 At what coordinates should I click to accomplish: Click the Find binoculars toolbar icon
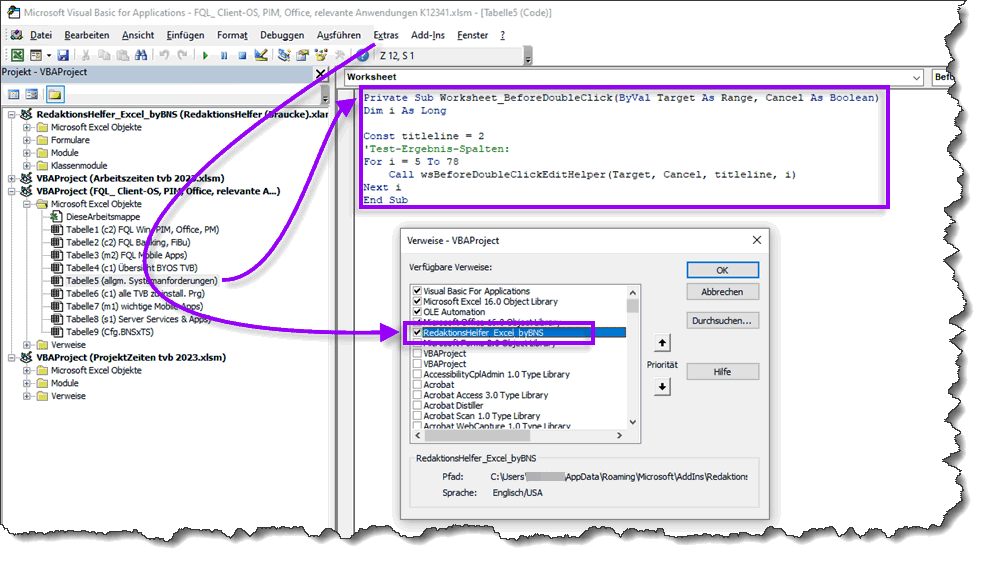[141, 56]
